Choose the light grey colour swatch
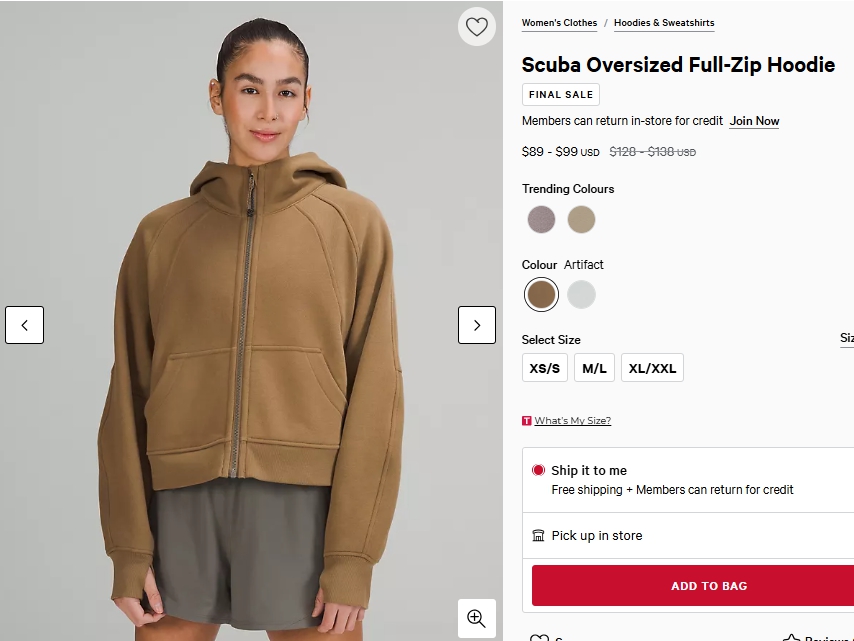The width and height of the screenshot is (854, 641). pyautogui.click(x=581, y=295)
